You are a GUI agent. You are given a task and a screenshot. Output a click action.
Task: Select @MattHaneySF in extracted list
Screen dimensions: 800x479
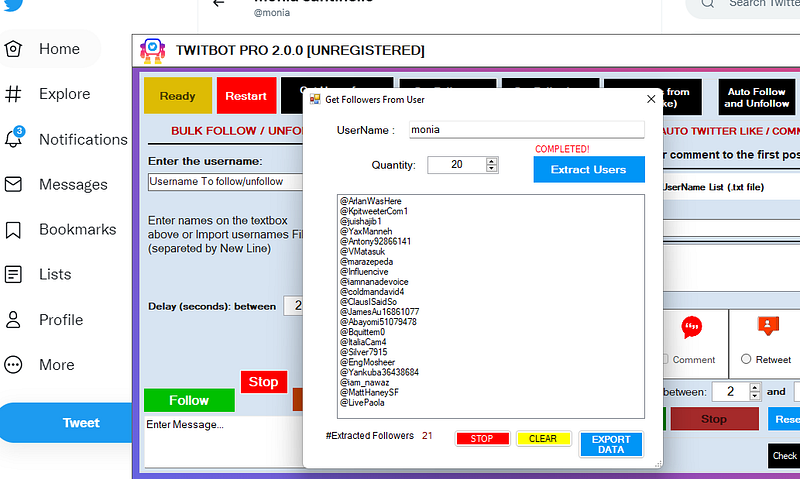[x=369, y=392]
